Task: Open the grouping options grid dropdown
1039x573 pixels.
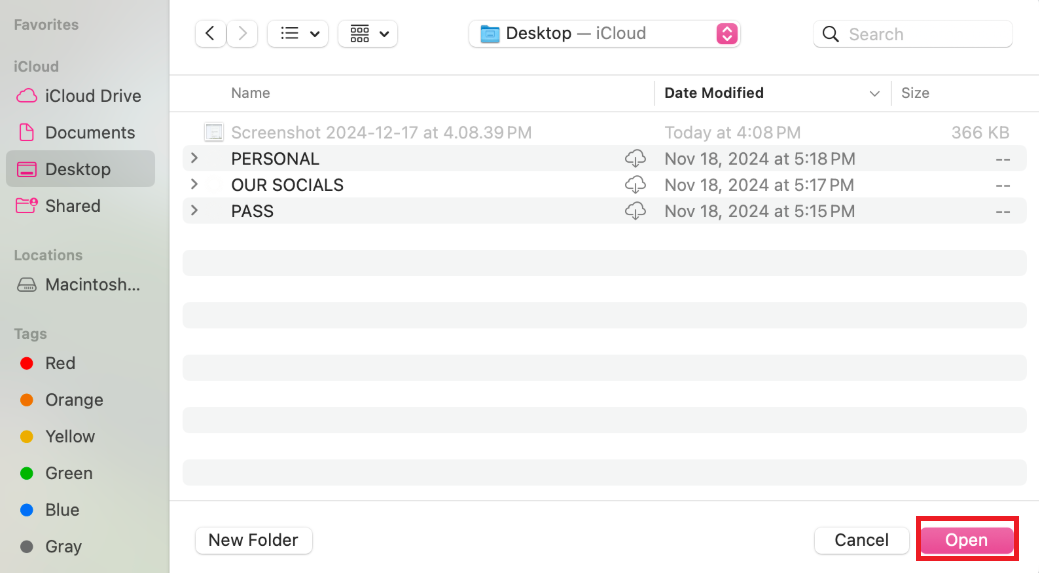Action: tap(368, 34)
